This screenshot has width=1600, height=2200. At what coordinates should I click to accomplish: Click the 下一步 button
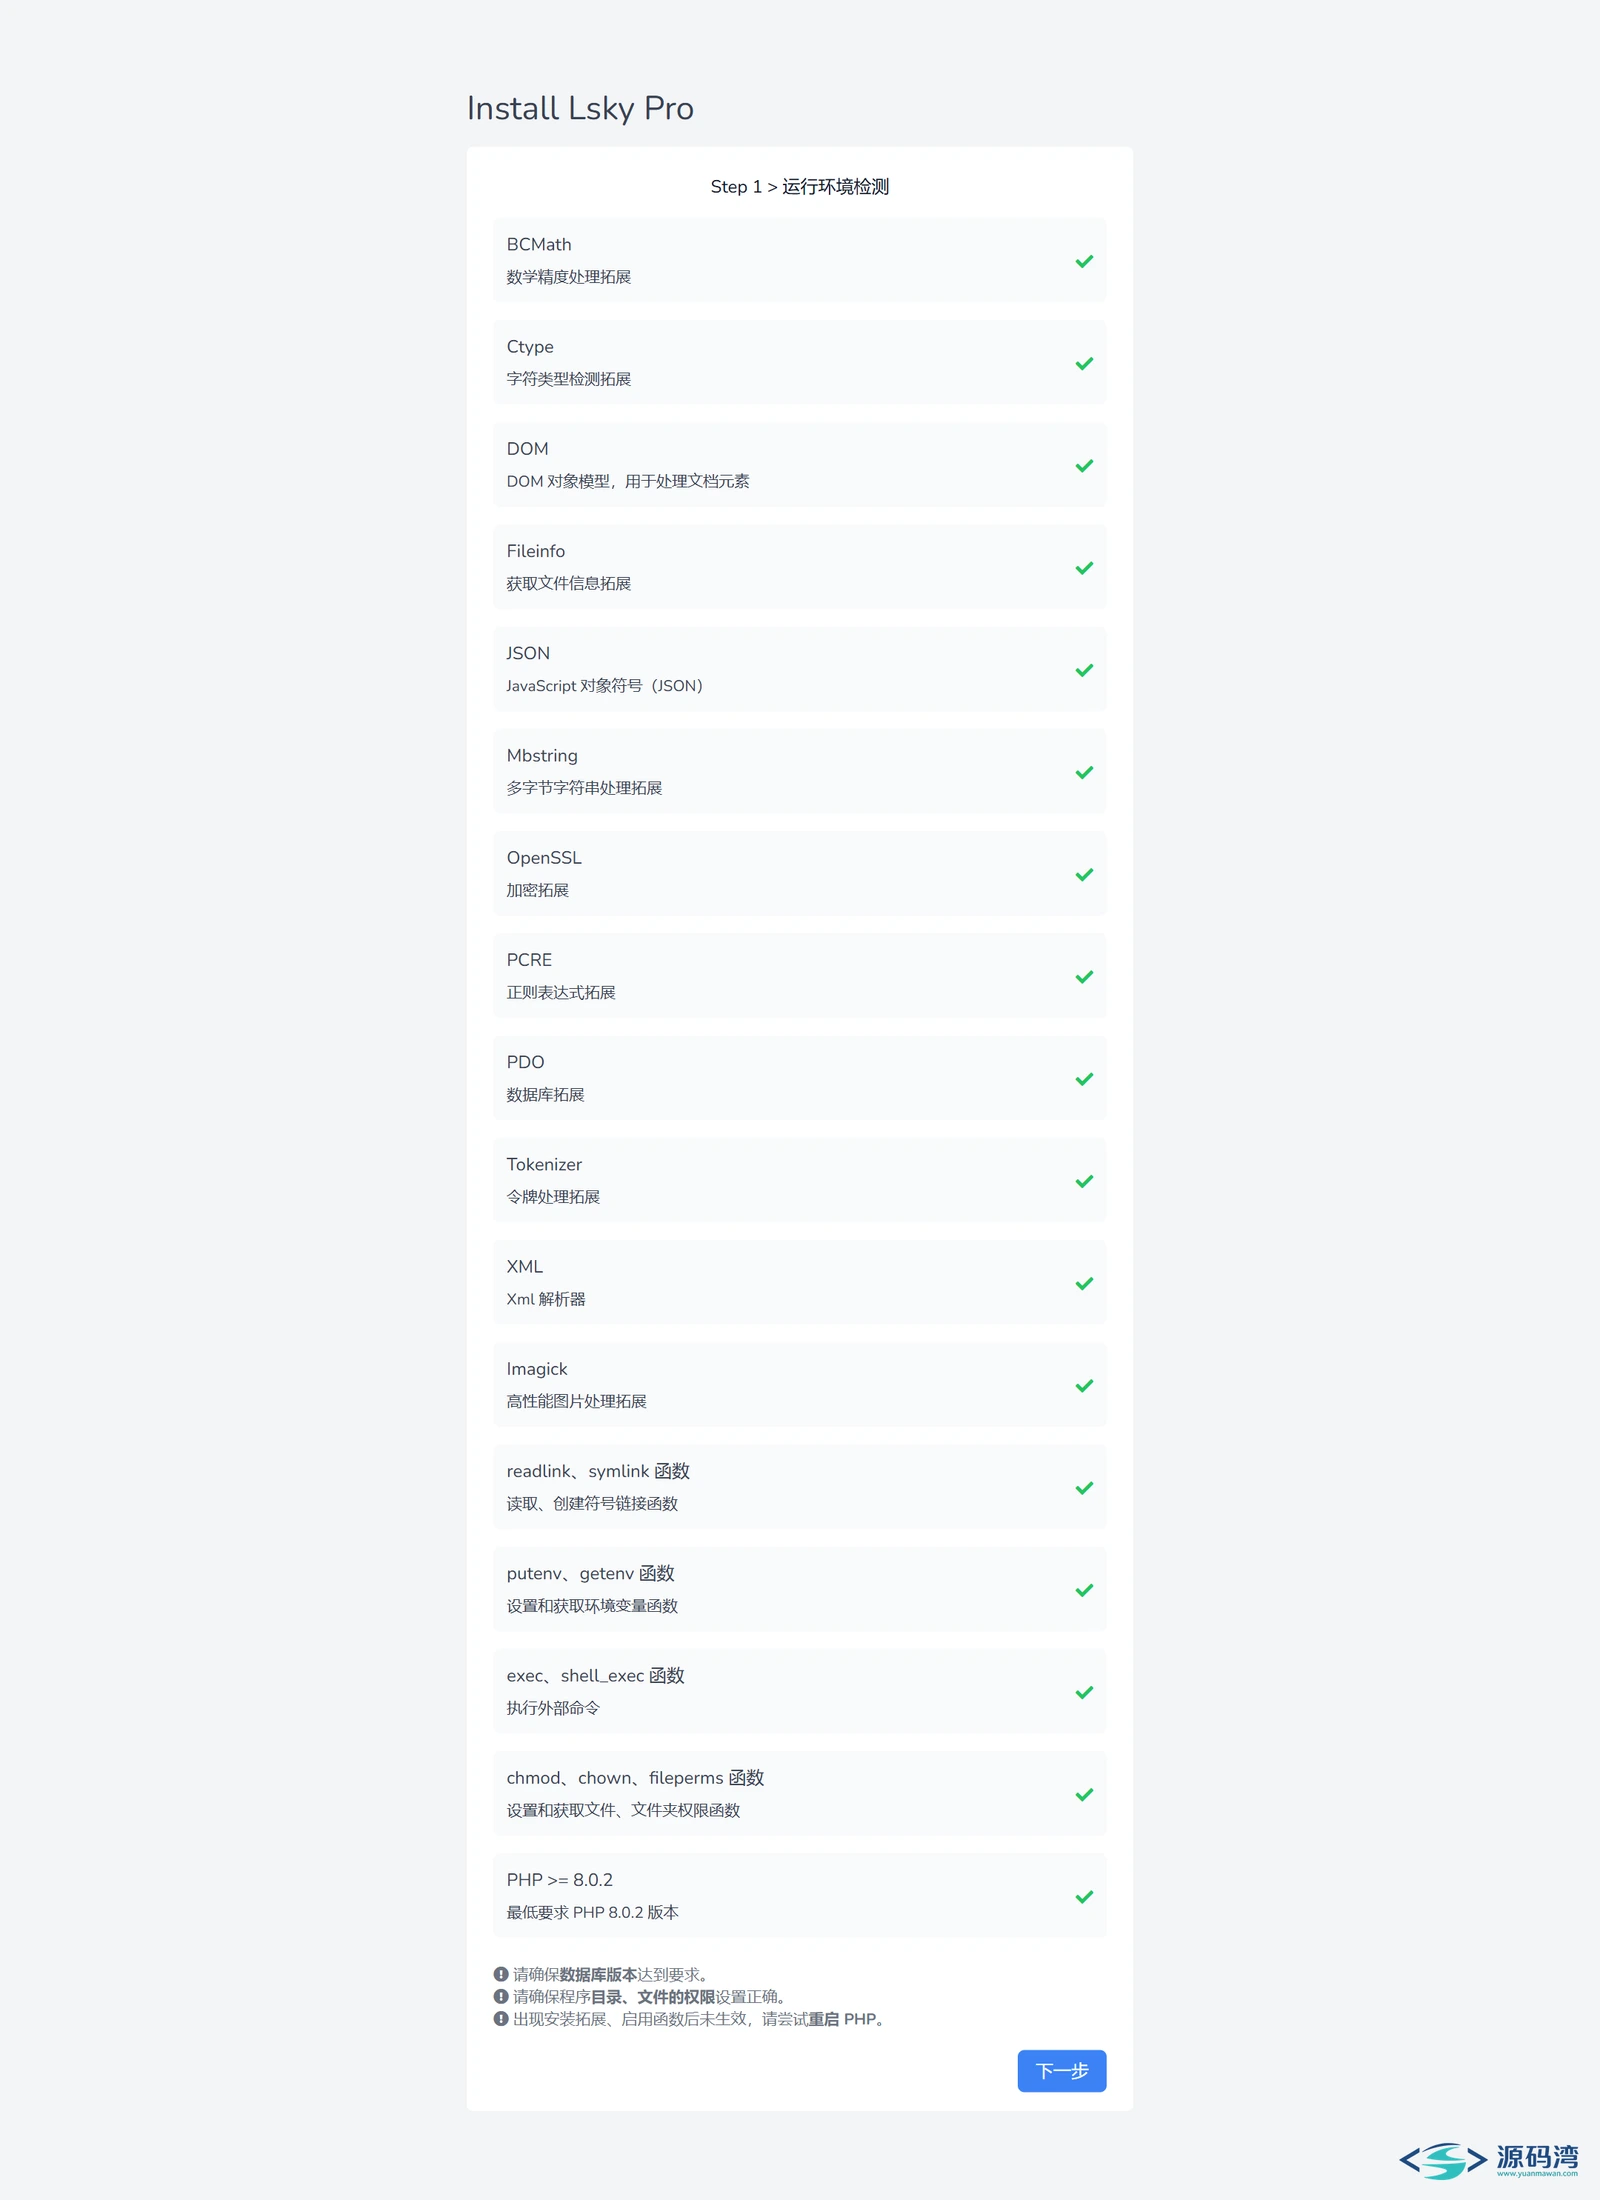point(1062,2070)
